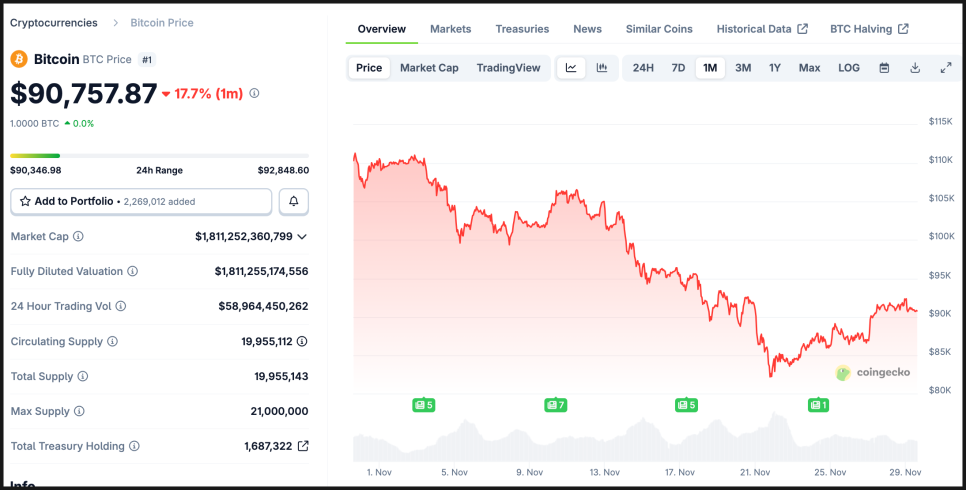This screenshot has width=966, height=490.
Task: Click the 24h Range progress bar
Action: pyautogui.click(x=159, y=155)
